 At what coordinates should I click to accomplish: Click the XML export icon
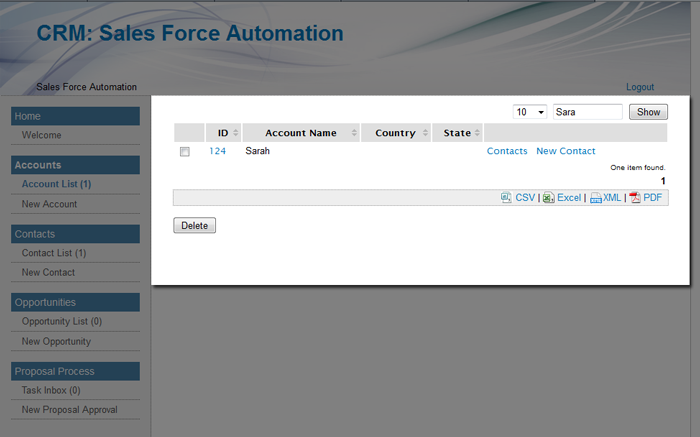(x=595, y=198)
